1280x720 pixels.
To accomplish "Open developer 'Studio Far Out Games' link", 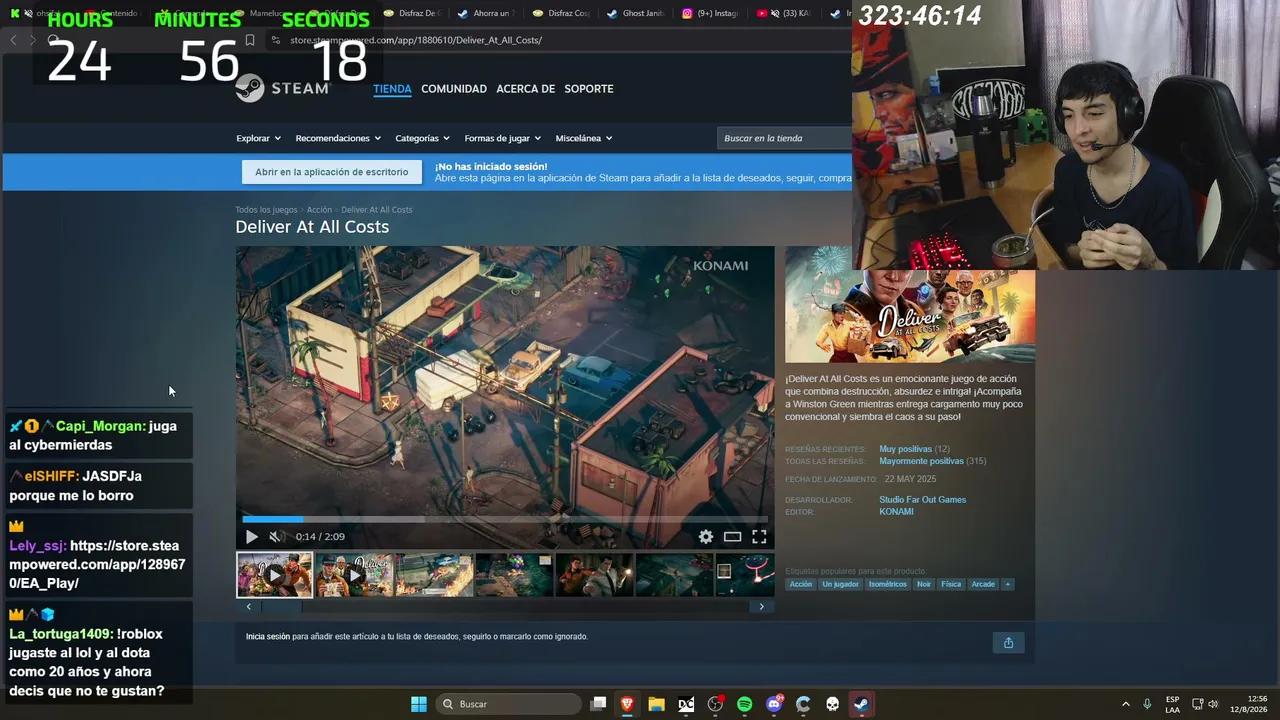I will point(922,500).
